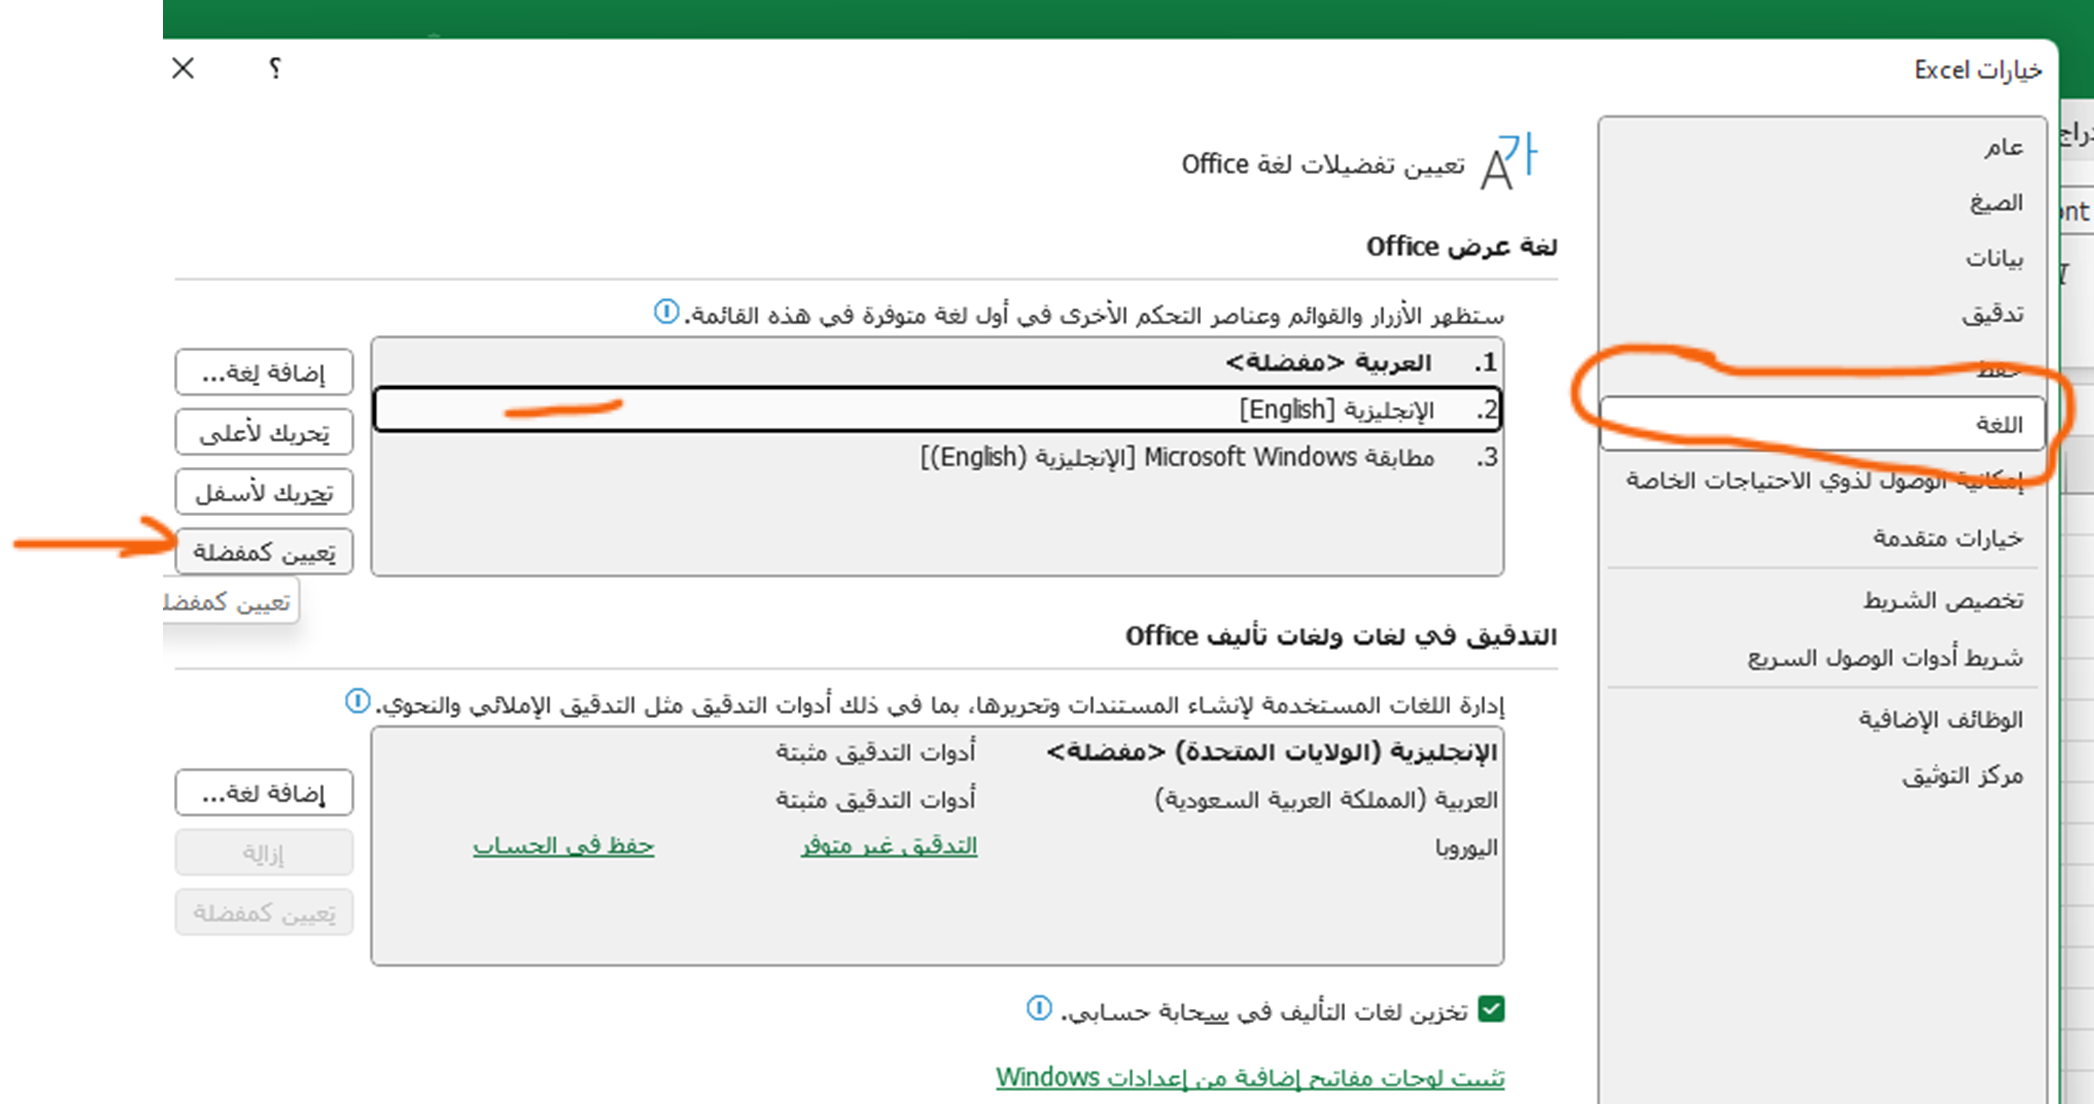Image resolution: width=2094 pixels, height=1104 pixels.
Task: Click تحريك لأعلى button
Action: 264,432
